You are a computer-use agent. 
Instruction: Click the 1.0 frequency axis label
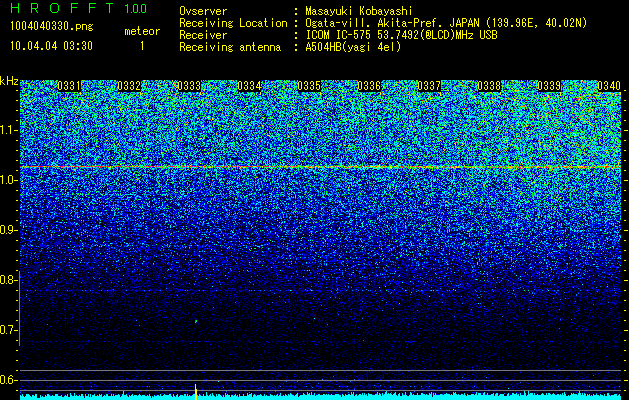(x=8, y=180)
